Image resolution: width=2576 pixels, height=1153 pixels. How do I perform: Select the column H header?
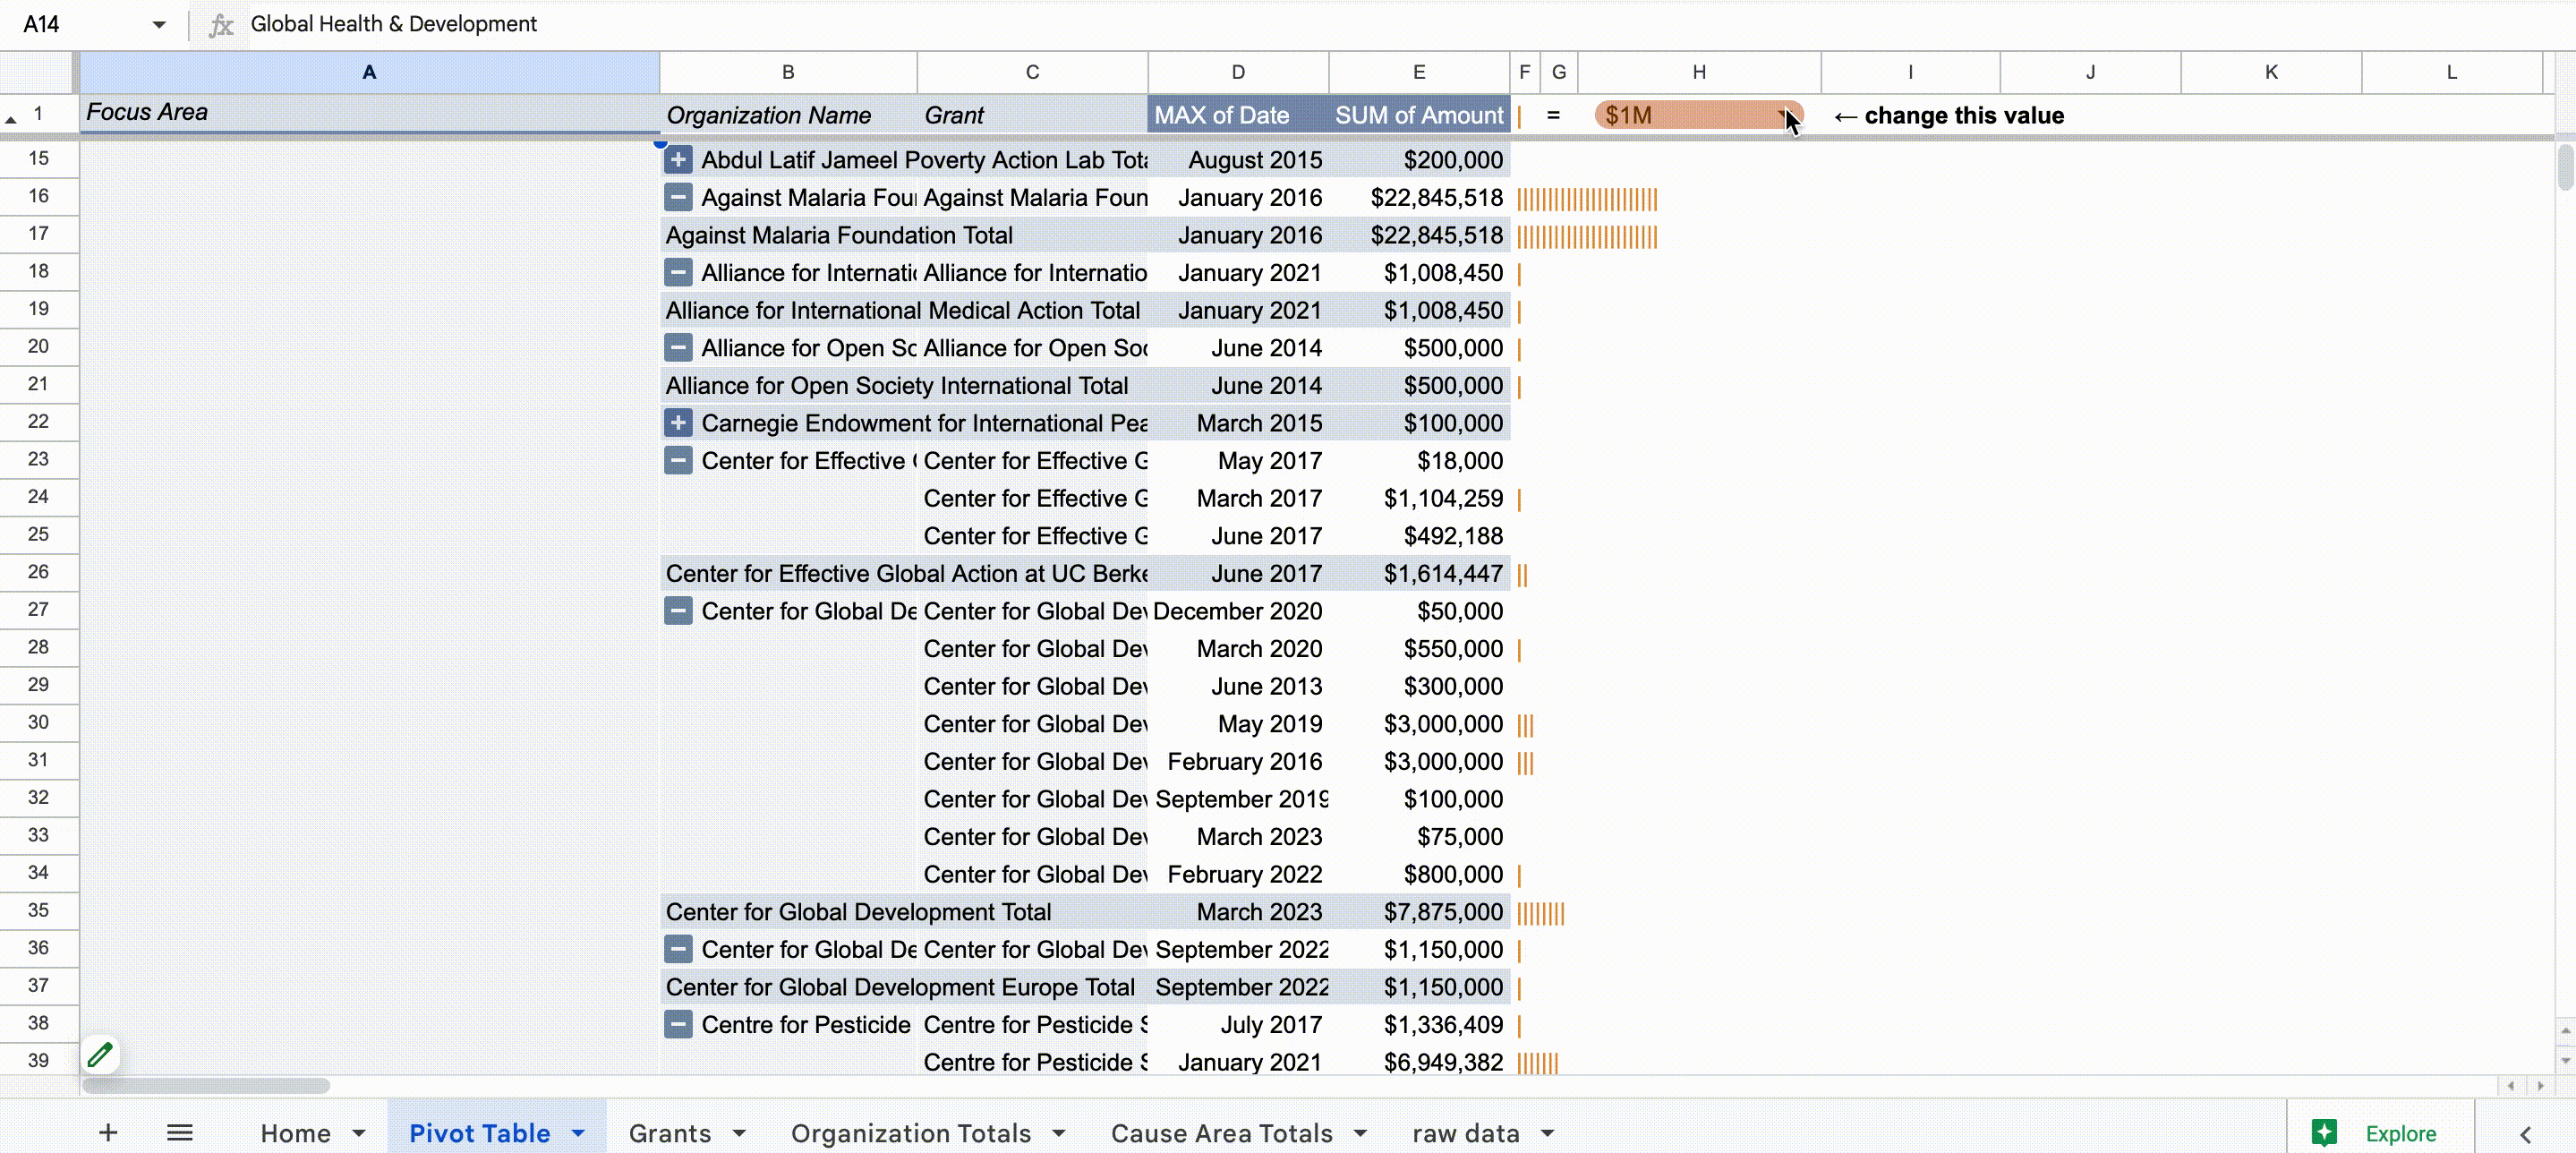click(x=1698, y=72)
